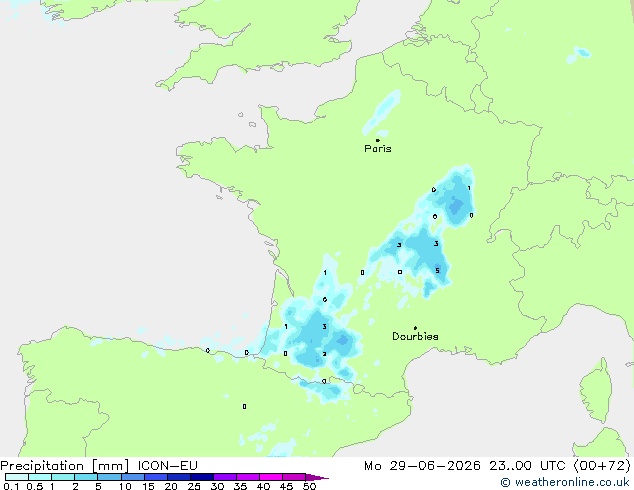The height and width of the screenshot is (490, 634).
Task: Select the 40–45 mm magenta legend swatch
Action: point(271,477)
